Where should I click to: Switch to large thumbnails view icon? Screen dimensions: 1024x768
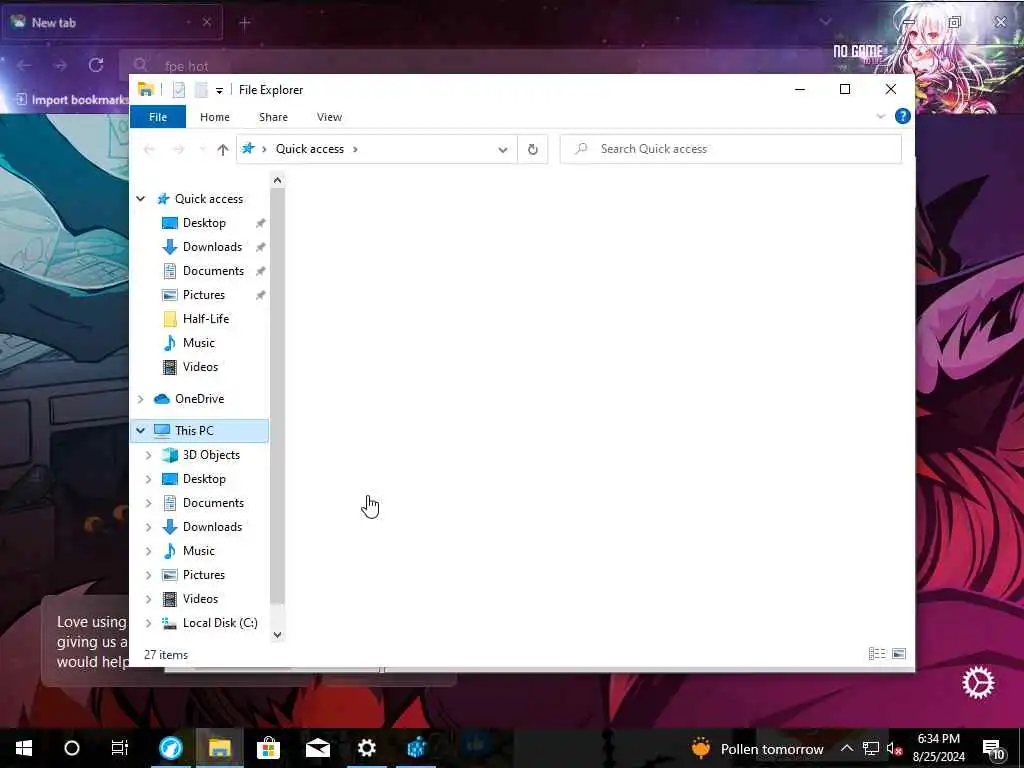(x=899, y=654)
